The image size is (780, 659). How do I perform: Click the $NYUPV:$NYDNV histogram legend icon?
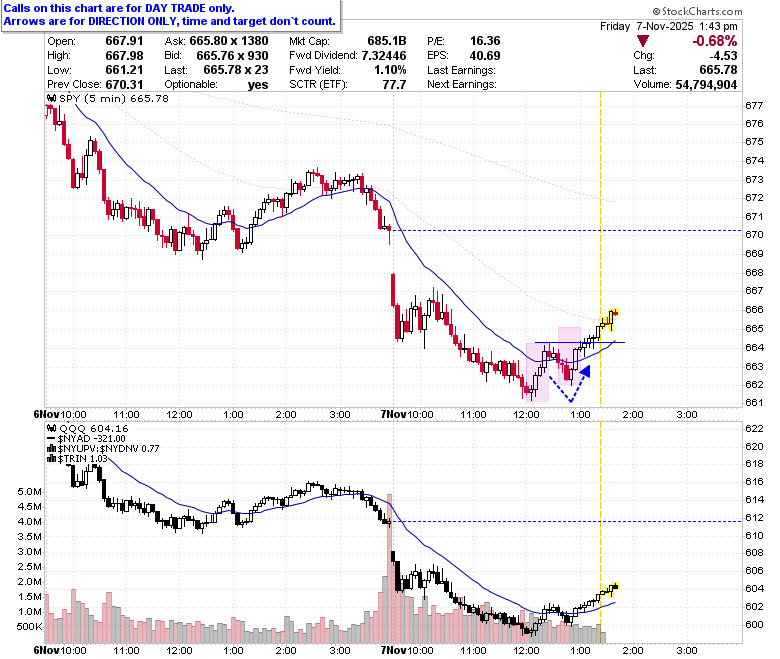pyautogui.click(x=52, y=449)
